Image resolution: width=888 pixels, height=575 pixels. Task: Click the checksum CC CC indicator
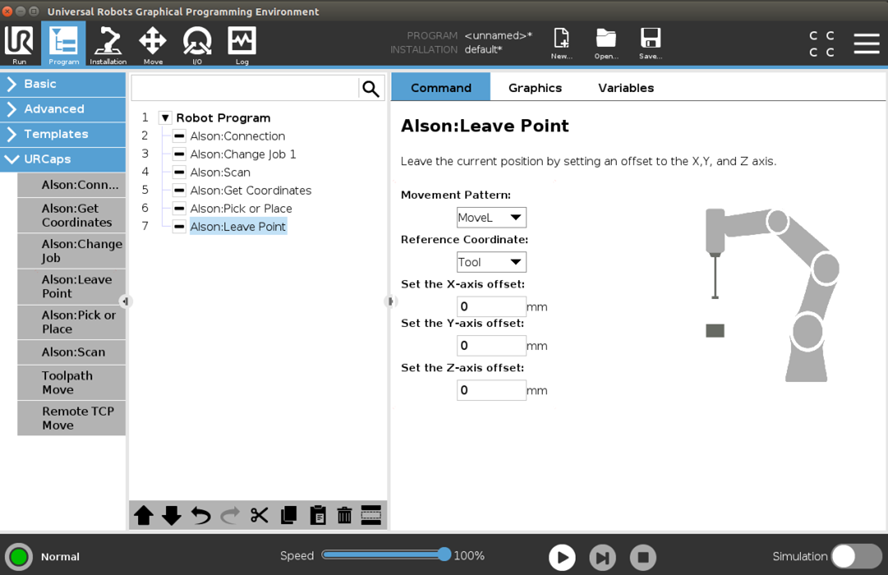[821, 44]
